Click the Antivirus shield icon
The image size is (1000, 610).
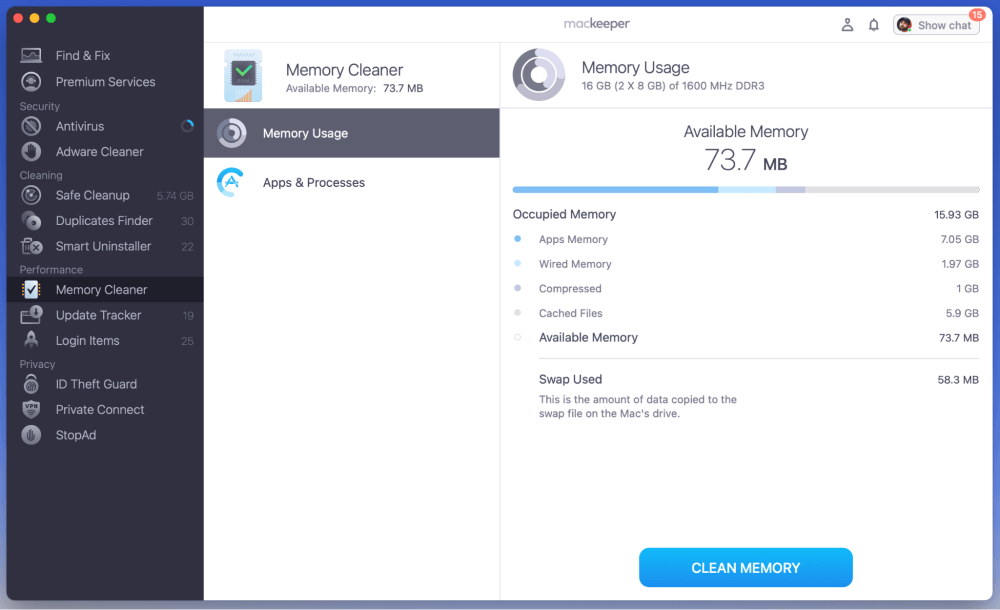tap(31, 126)
